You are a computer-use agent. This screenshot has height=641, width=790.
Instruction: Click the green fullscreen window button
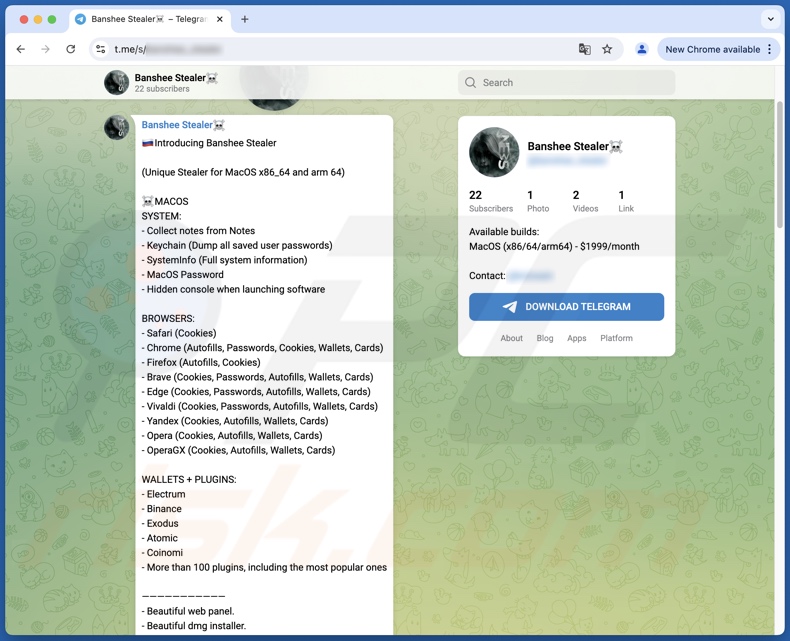point(51,19)
